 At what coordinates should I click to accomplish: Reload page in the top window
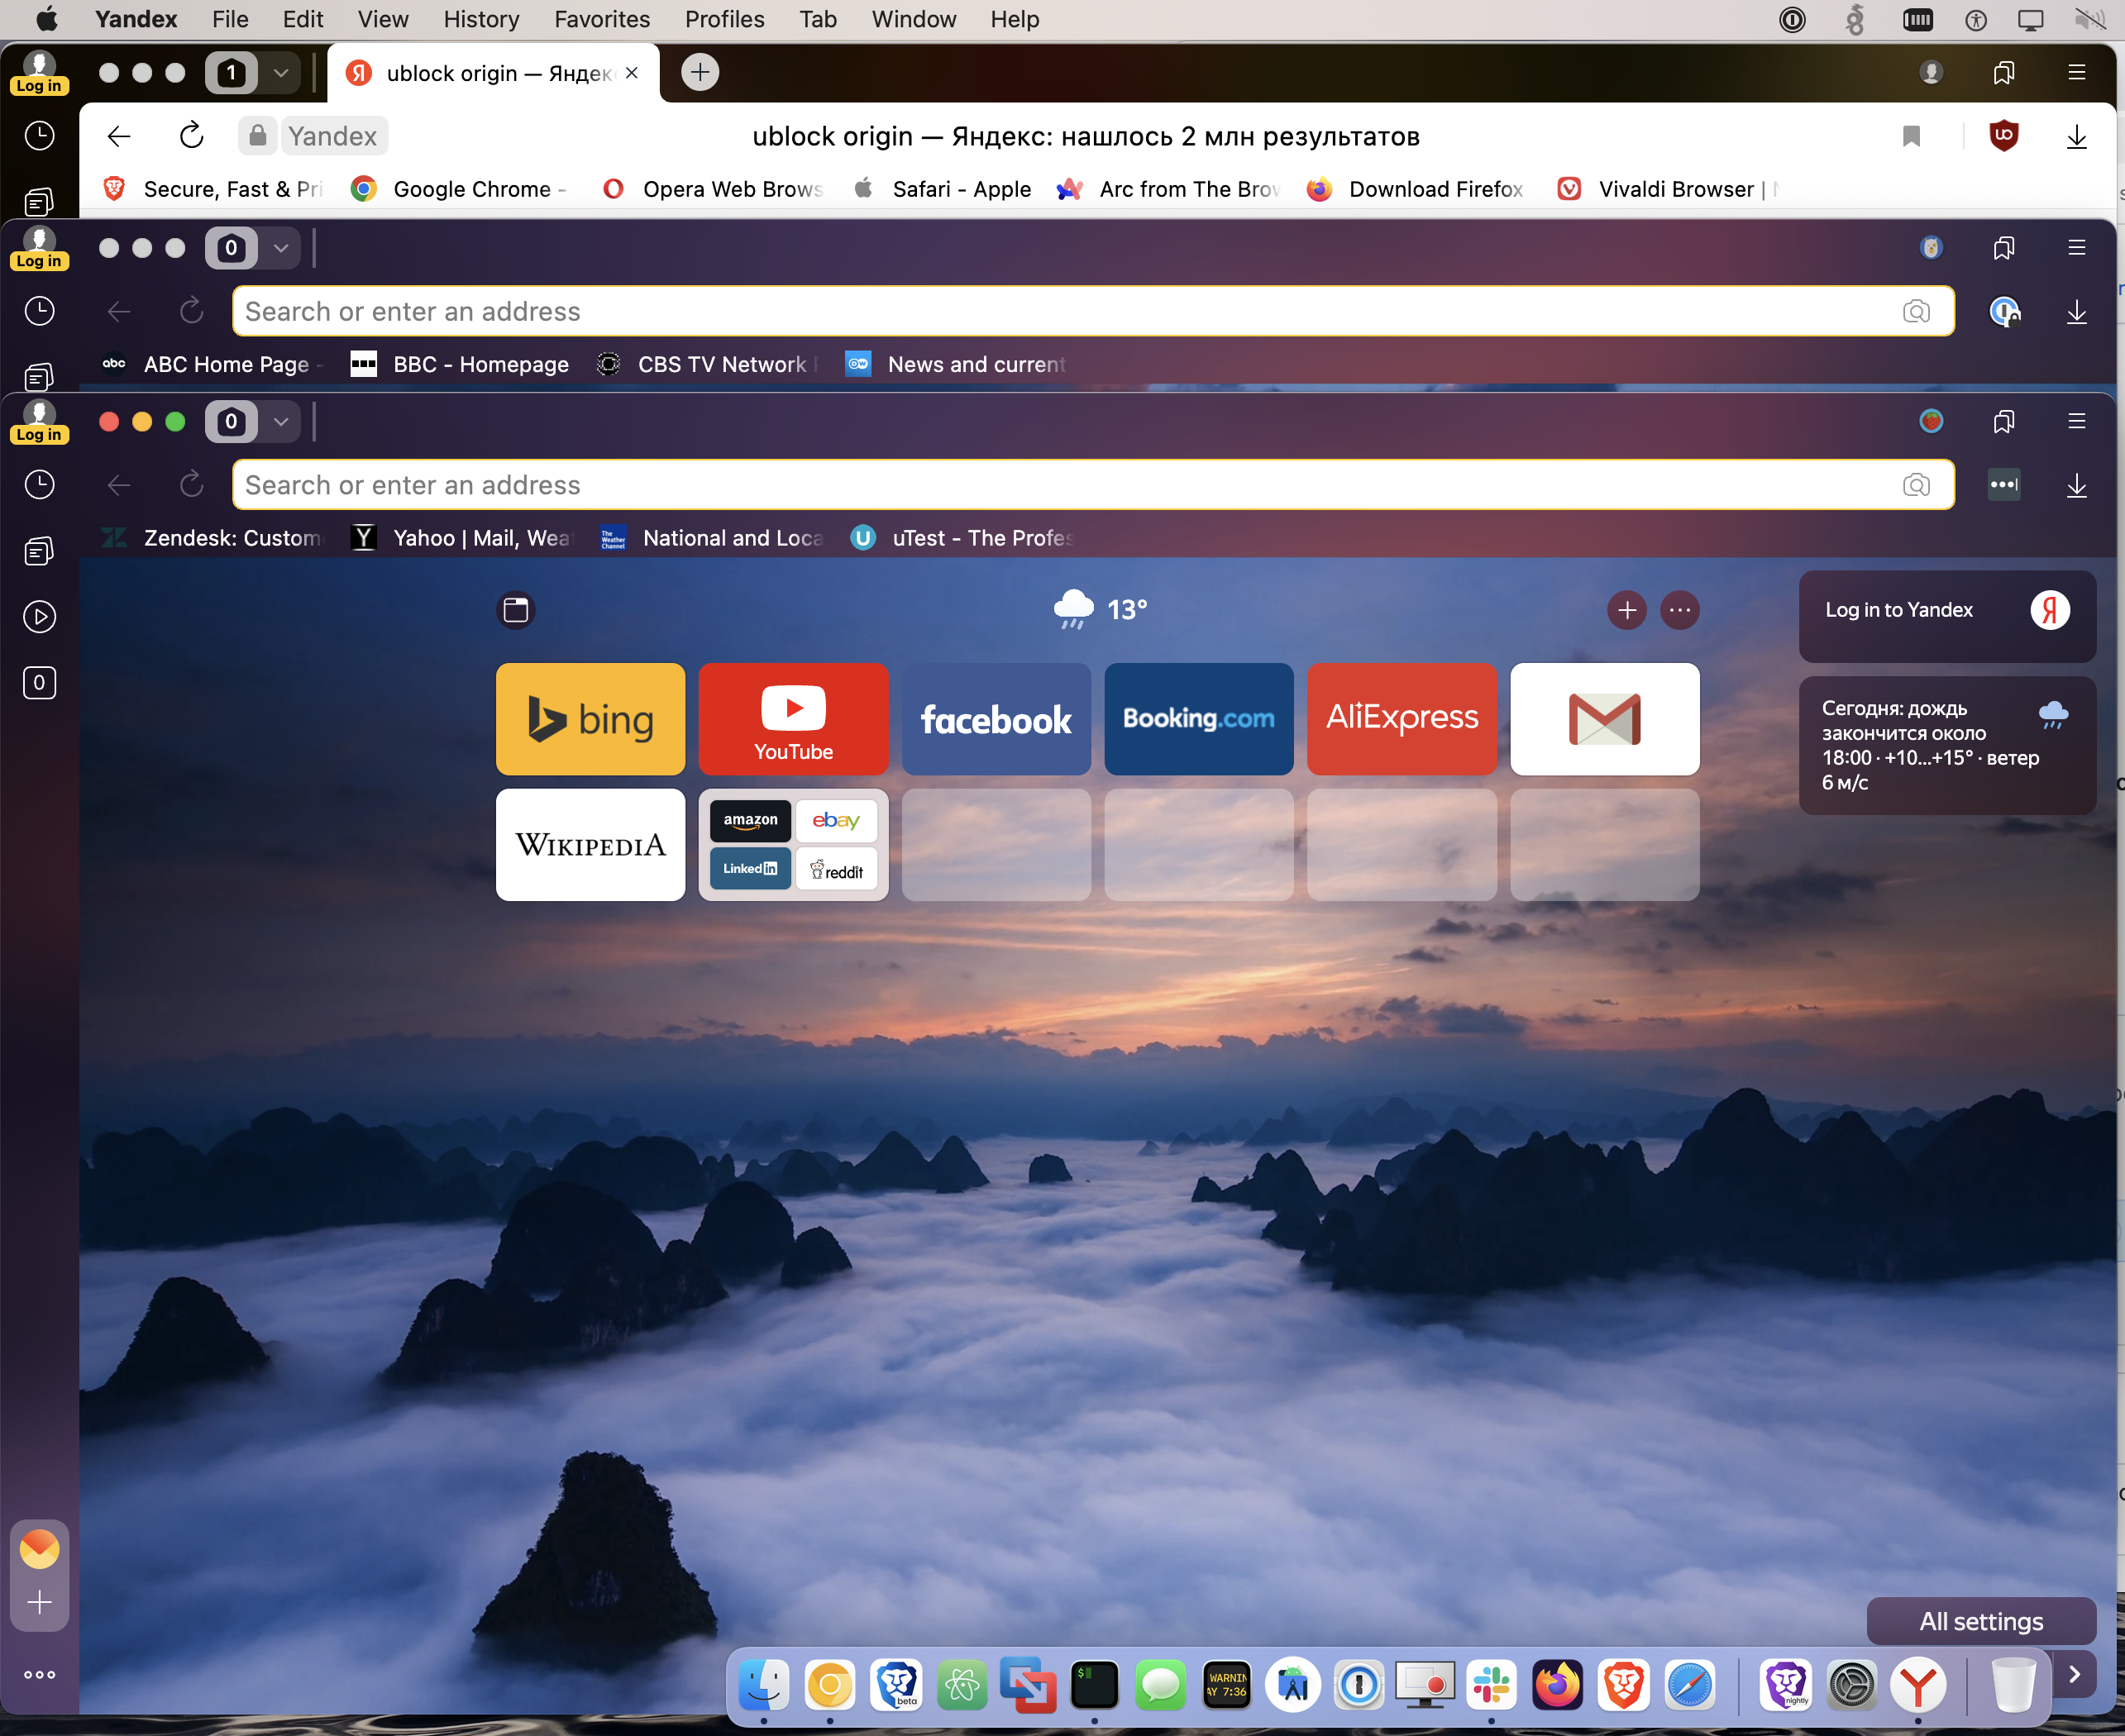click(191, 135)
